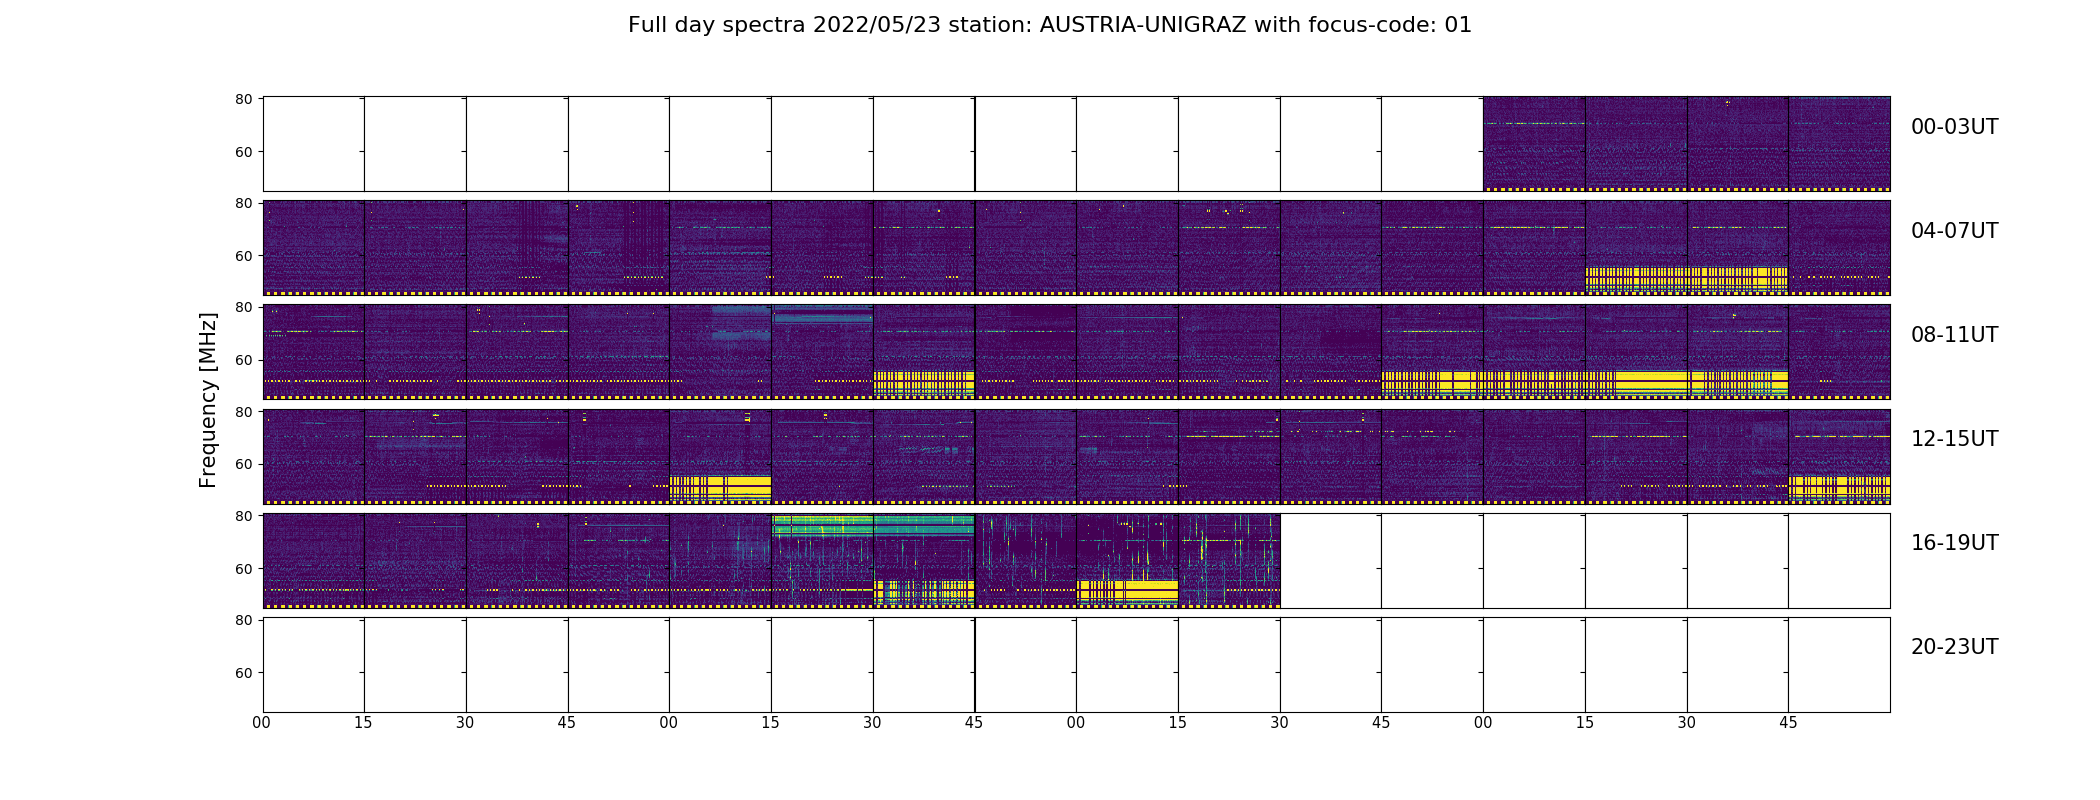The height and width of the screenshot is (800, 2100).
Task: Select the 60 tick of the 20-23UT panel
Action: (243, 673)
